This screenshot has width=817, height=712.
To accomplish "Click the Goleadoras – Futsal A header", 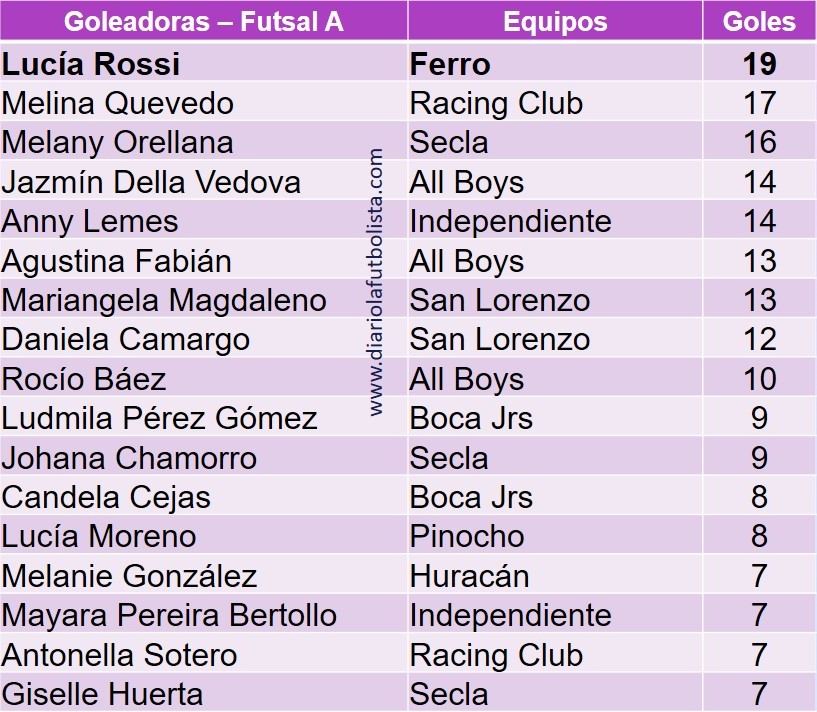I will [x=203, y=21].
